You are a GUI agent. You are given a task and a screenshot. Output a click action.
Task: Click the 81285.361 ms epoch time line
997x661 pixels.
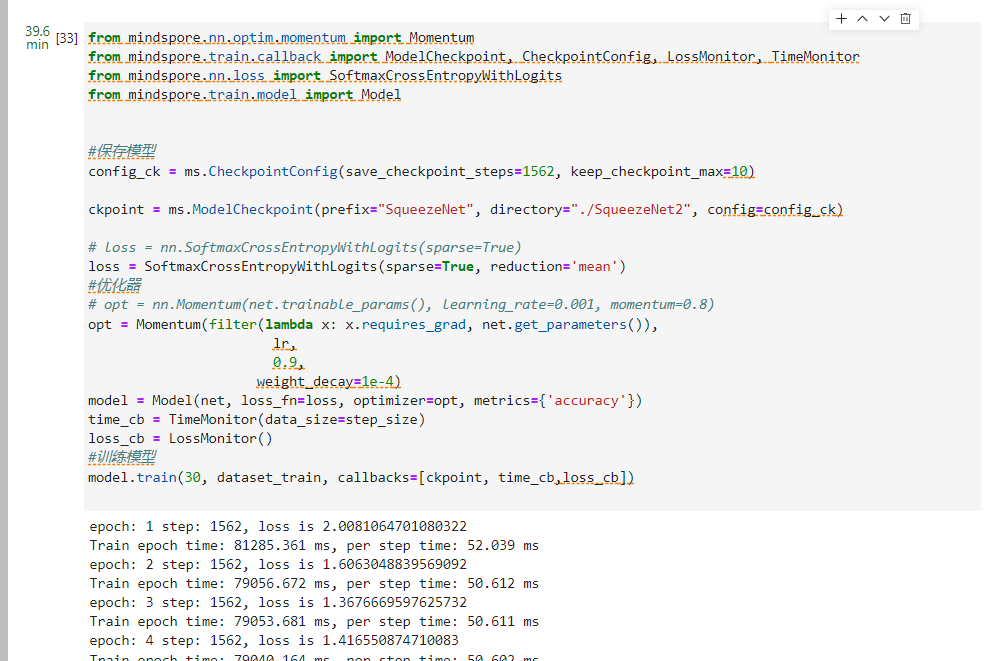[314, 546]
